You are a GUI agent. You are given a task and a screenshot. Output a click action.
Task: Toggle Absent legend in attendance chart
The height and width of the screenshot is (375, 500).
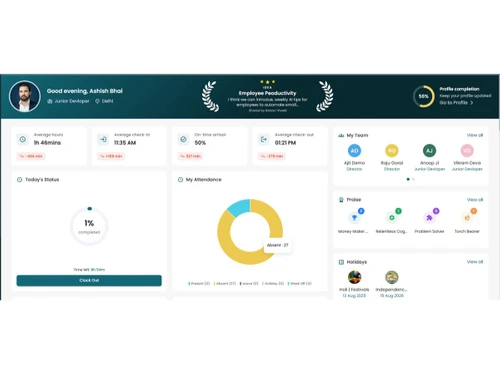coord(225,284)
